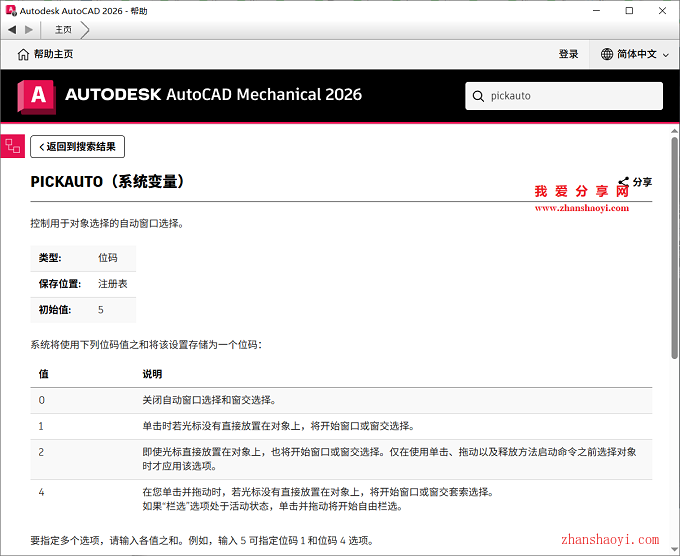The image size is (680, 556).
Task: Open the 主页 breadcrumb tab
Action: tap(63, 29)
